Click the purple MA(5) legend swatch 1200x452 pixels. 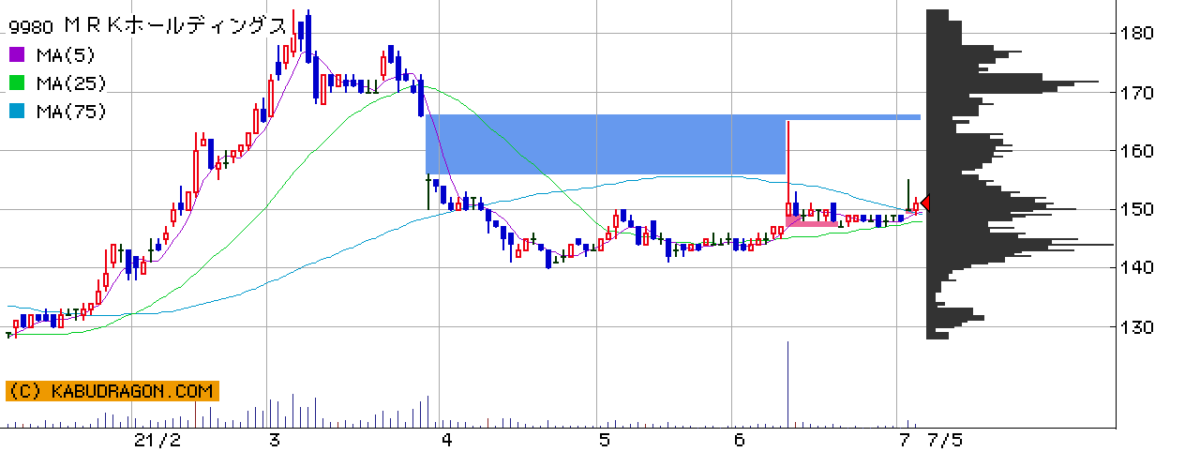click(16, 55)
